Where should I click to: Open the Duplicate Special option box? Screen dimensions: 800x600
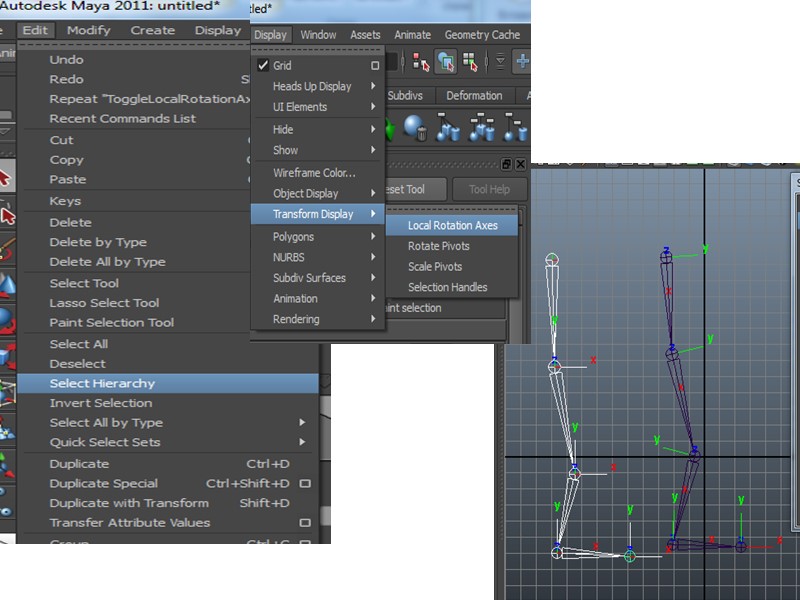tap(305, 483)
